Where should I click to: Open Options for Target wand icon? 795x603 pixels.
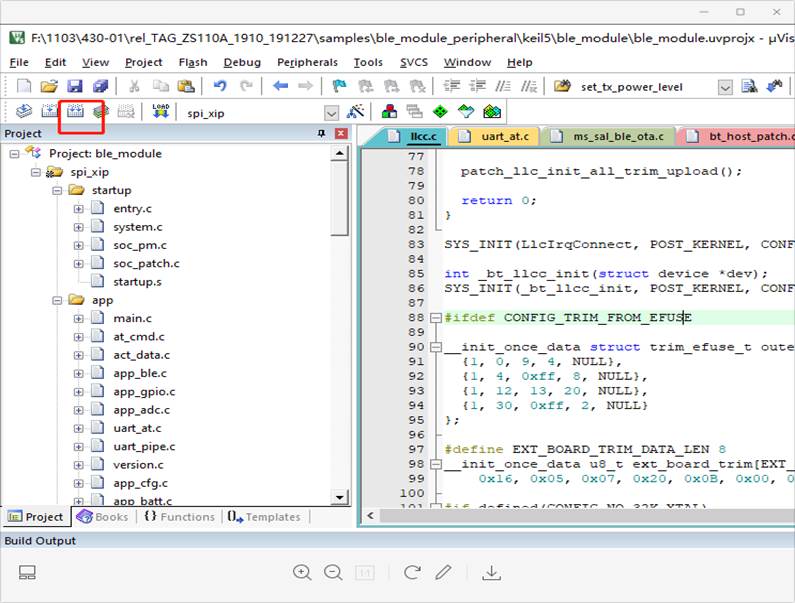pyautogui.click(x=355, y=111)
